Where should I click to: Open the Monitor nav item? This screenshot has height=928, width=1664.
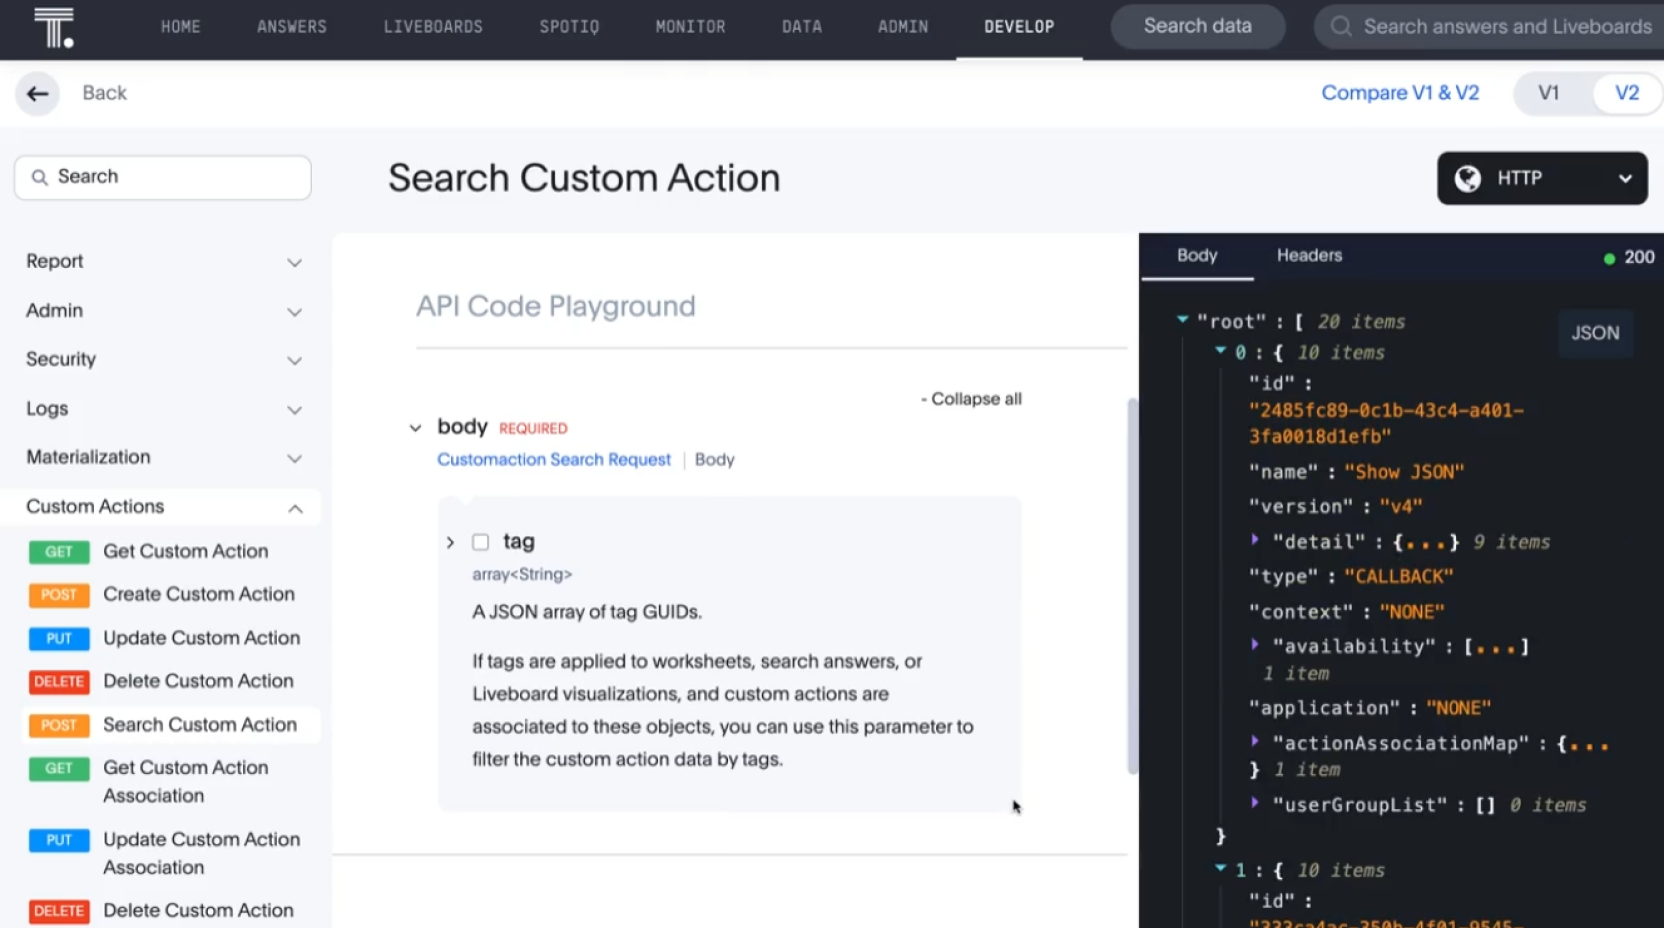(x=691, y=27)
